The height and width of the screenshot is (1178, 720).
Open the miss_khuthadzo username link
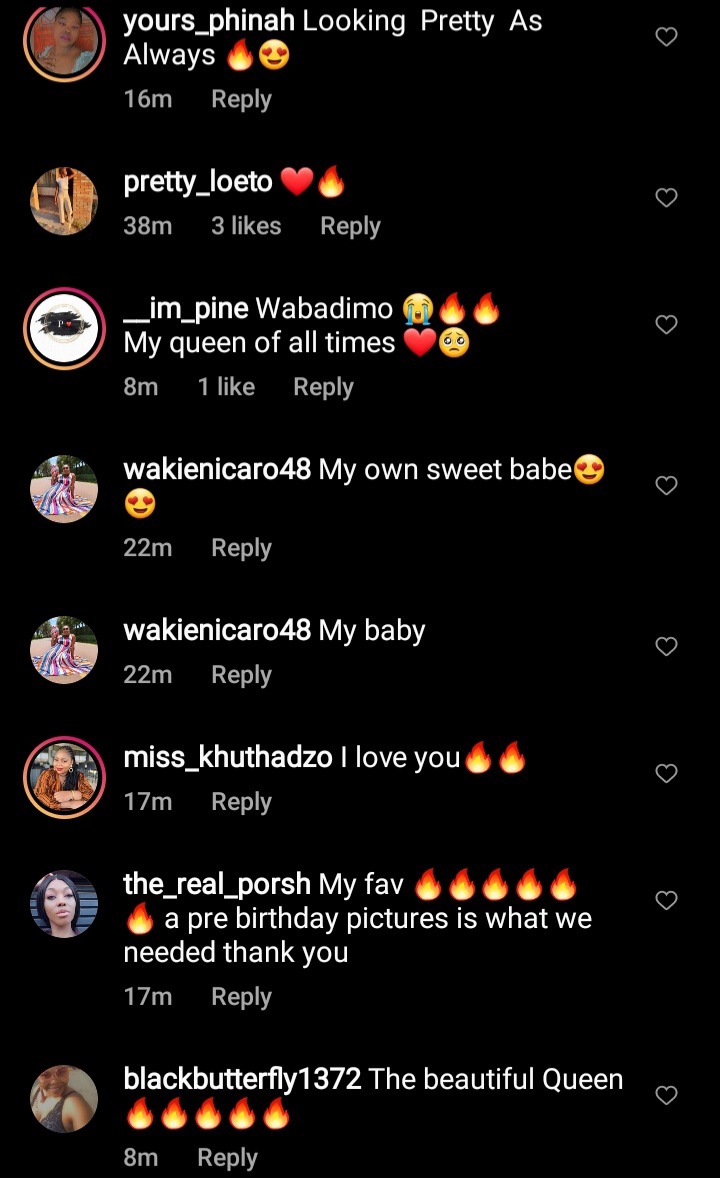pyautogui.click(x=228, y=757)
